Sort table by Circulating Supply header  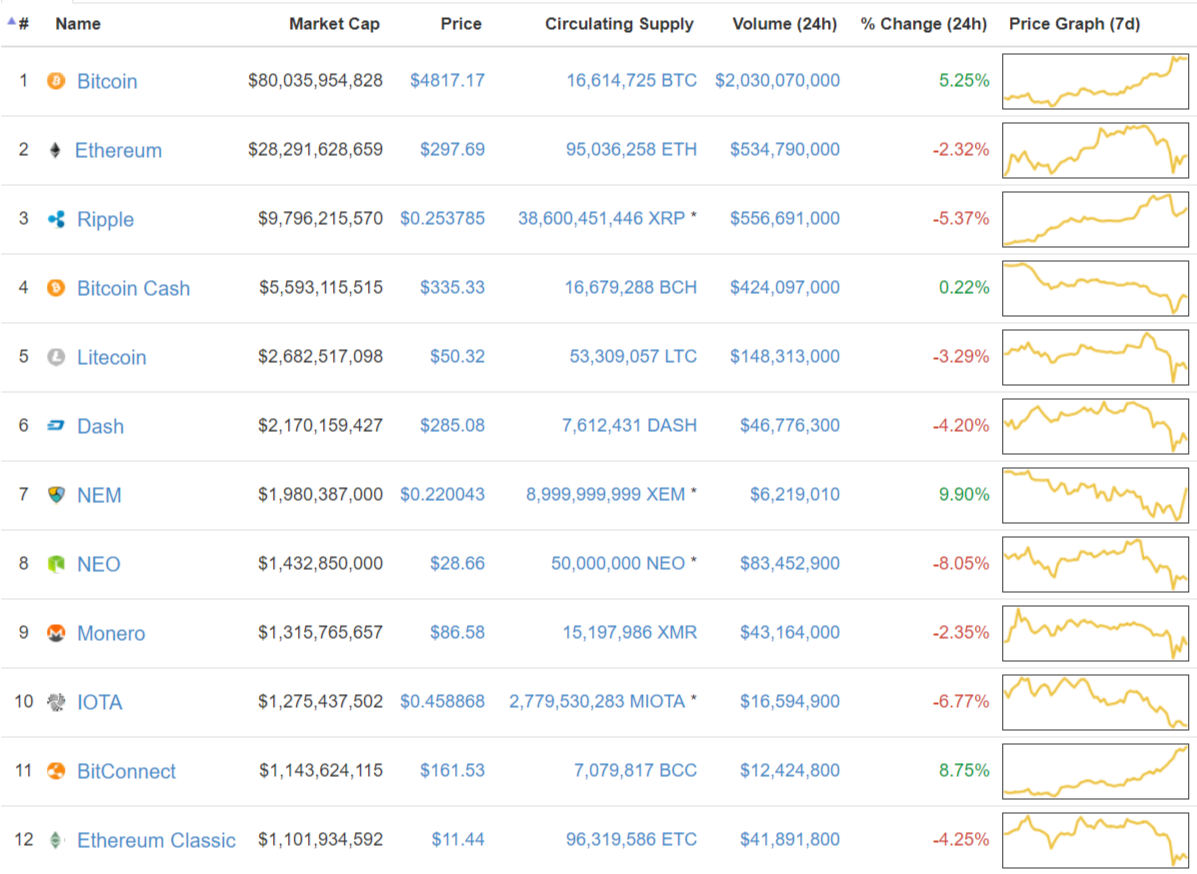pos(619,24)
